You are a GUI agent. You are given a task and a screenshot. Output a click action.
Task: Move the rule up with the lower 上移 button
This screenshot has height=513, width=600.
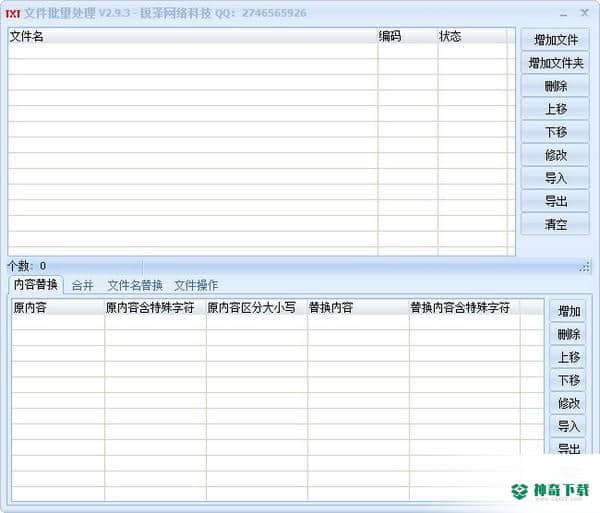click(568, 357)
